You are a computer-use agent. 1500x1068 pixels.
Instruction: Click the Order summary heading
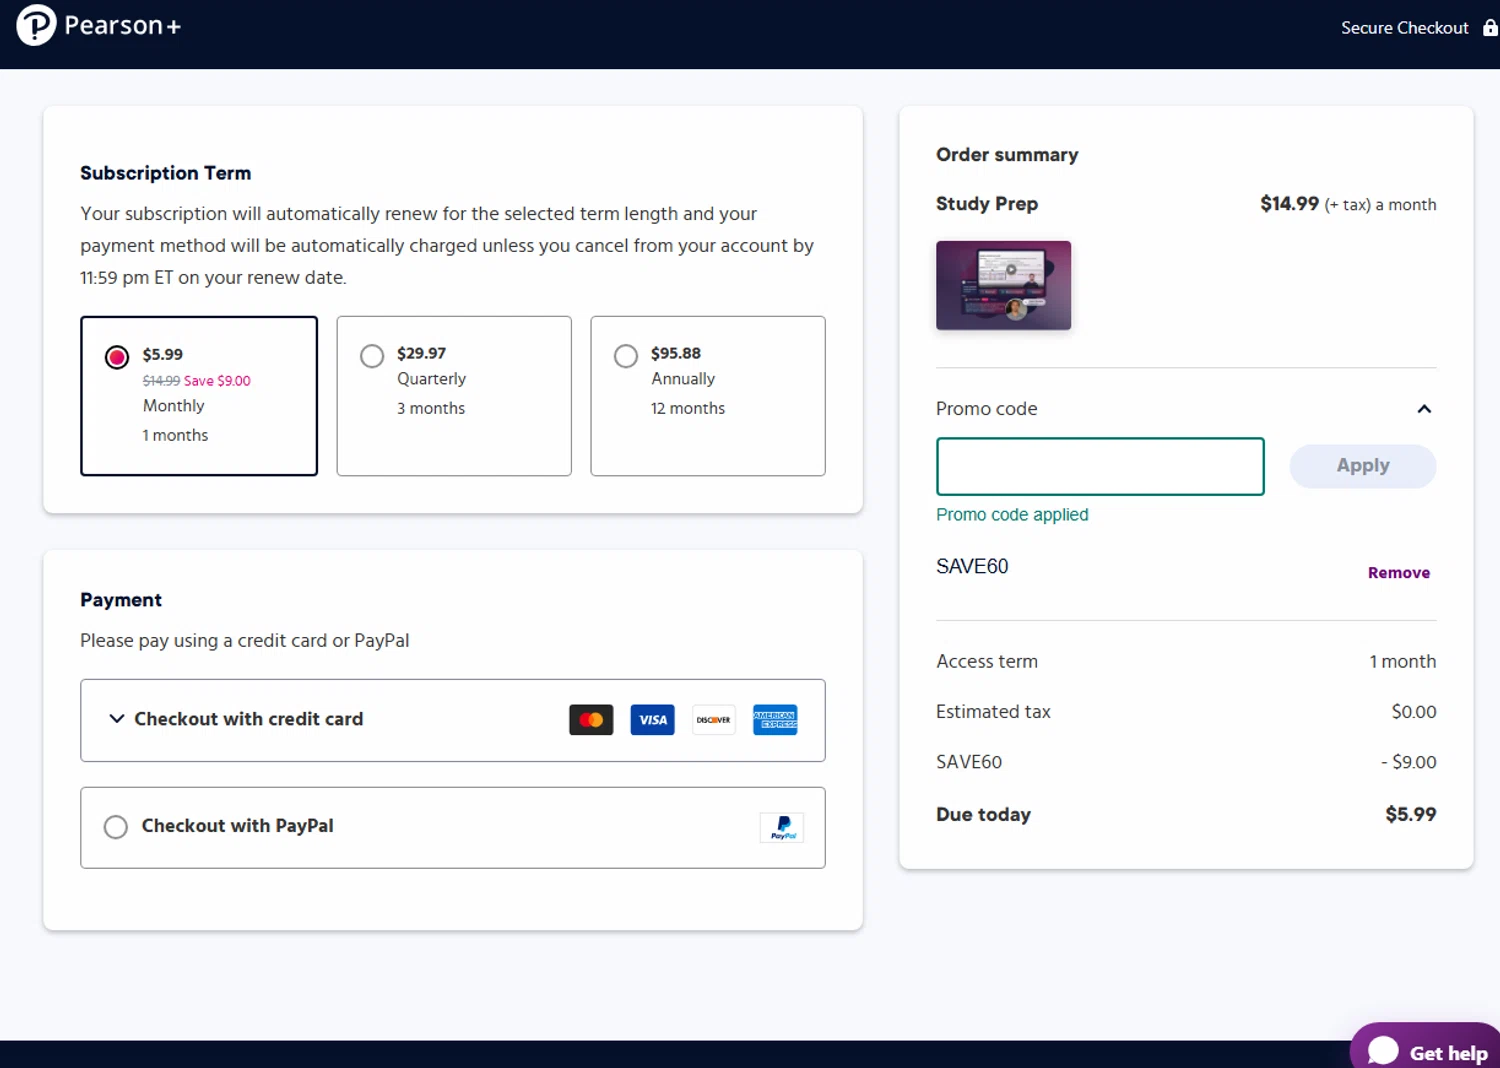pos(1007,155)
